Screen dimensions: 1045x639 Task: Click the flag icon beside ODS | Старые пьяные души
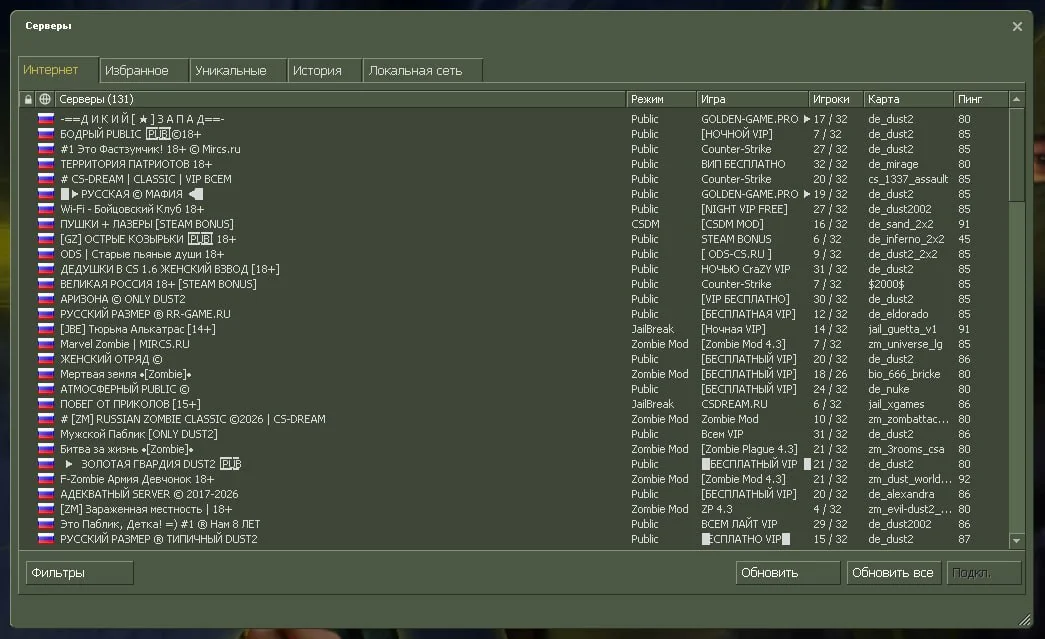46,254
